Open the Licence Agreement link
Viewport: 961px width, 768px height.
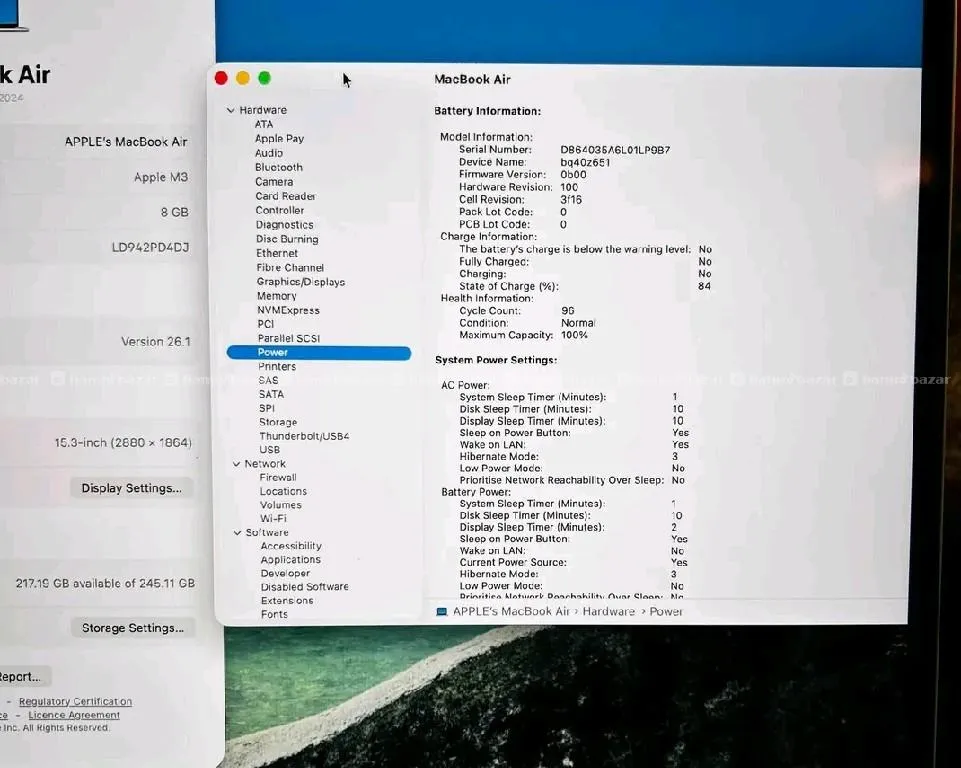pyautogui.click(x=74, y=715)
